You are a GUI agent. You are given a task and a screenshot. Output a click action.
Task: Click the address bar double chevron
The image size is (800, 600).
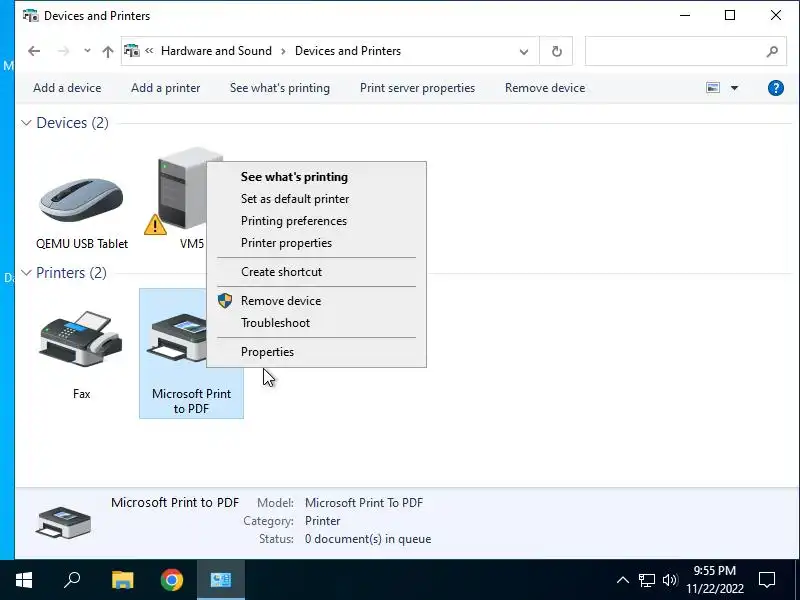[x=149, y=51]
